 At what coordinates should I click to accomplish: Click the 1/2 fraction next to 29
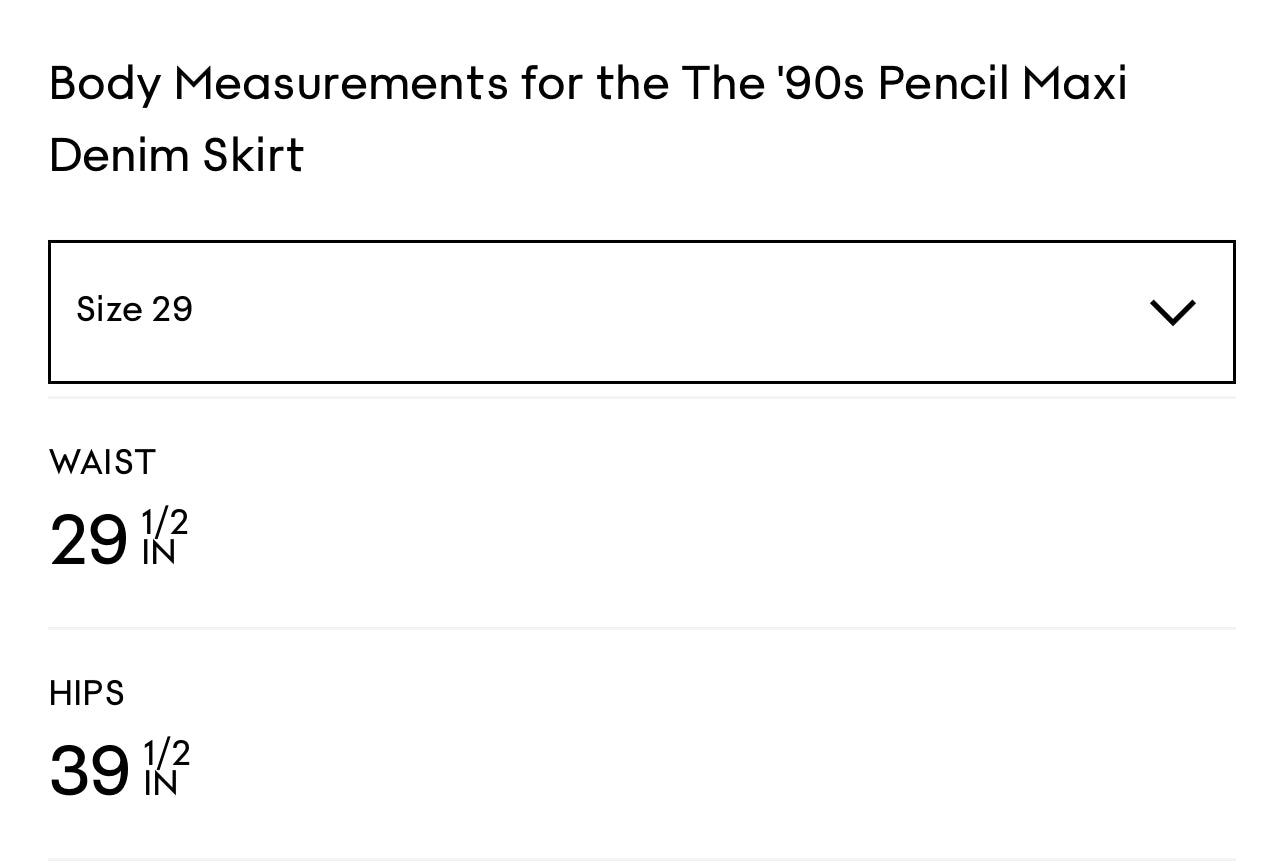(163, 523)
